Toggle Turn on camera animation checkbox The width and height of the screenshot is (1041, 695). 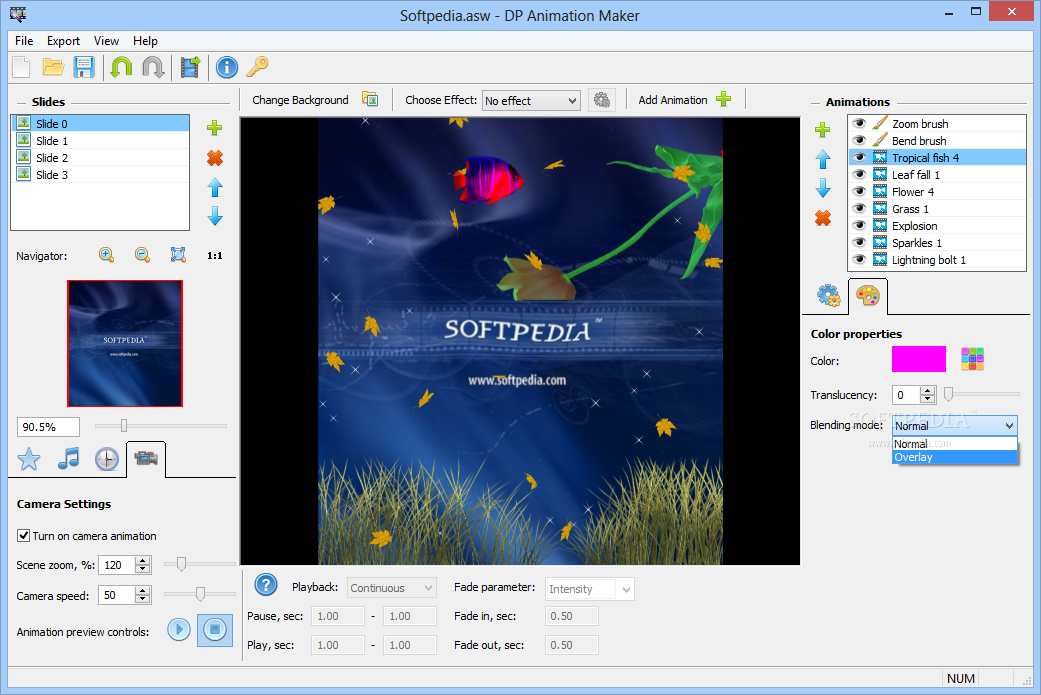[x=23, y=535]
